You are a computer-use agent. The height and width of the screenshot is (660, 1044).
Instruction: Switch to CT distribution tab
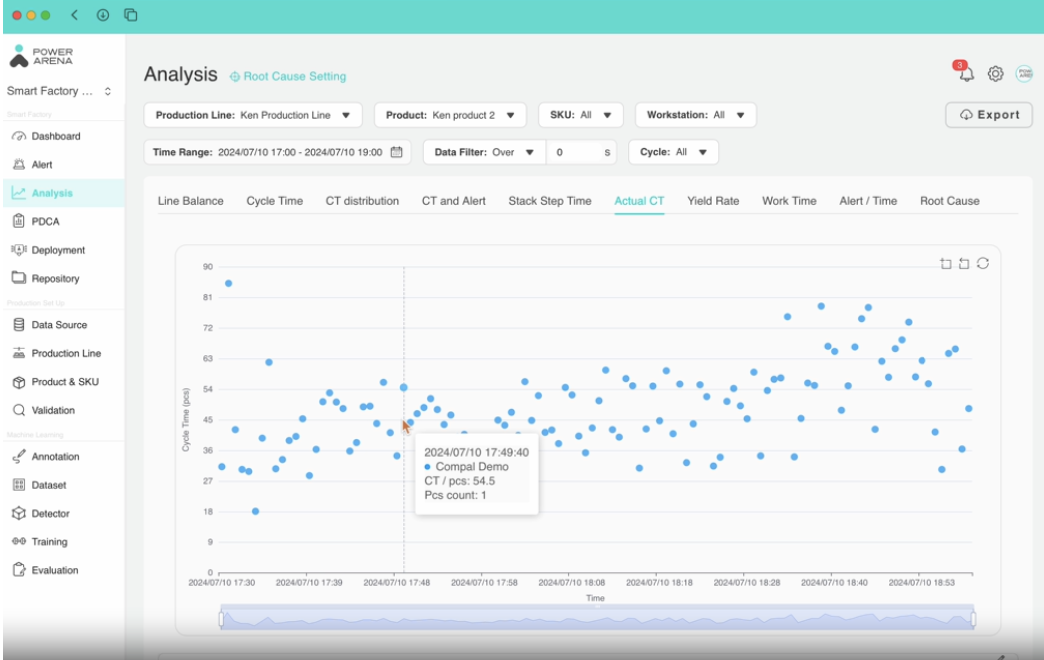[x=362, y=201]
